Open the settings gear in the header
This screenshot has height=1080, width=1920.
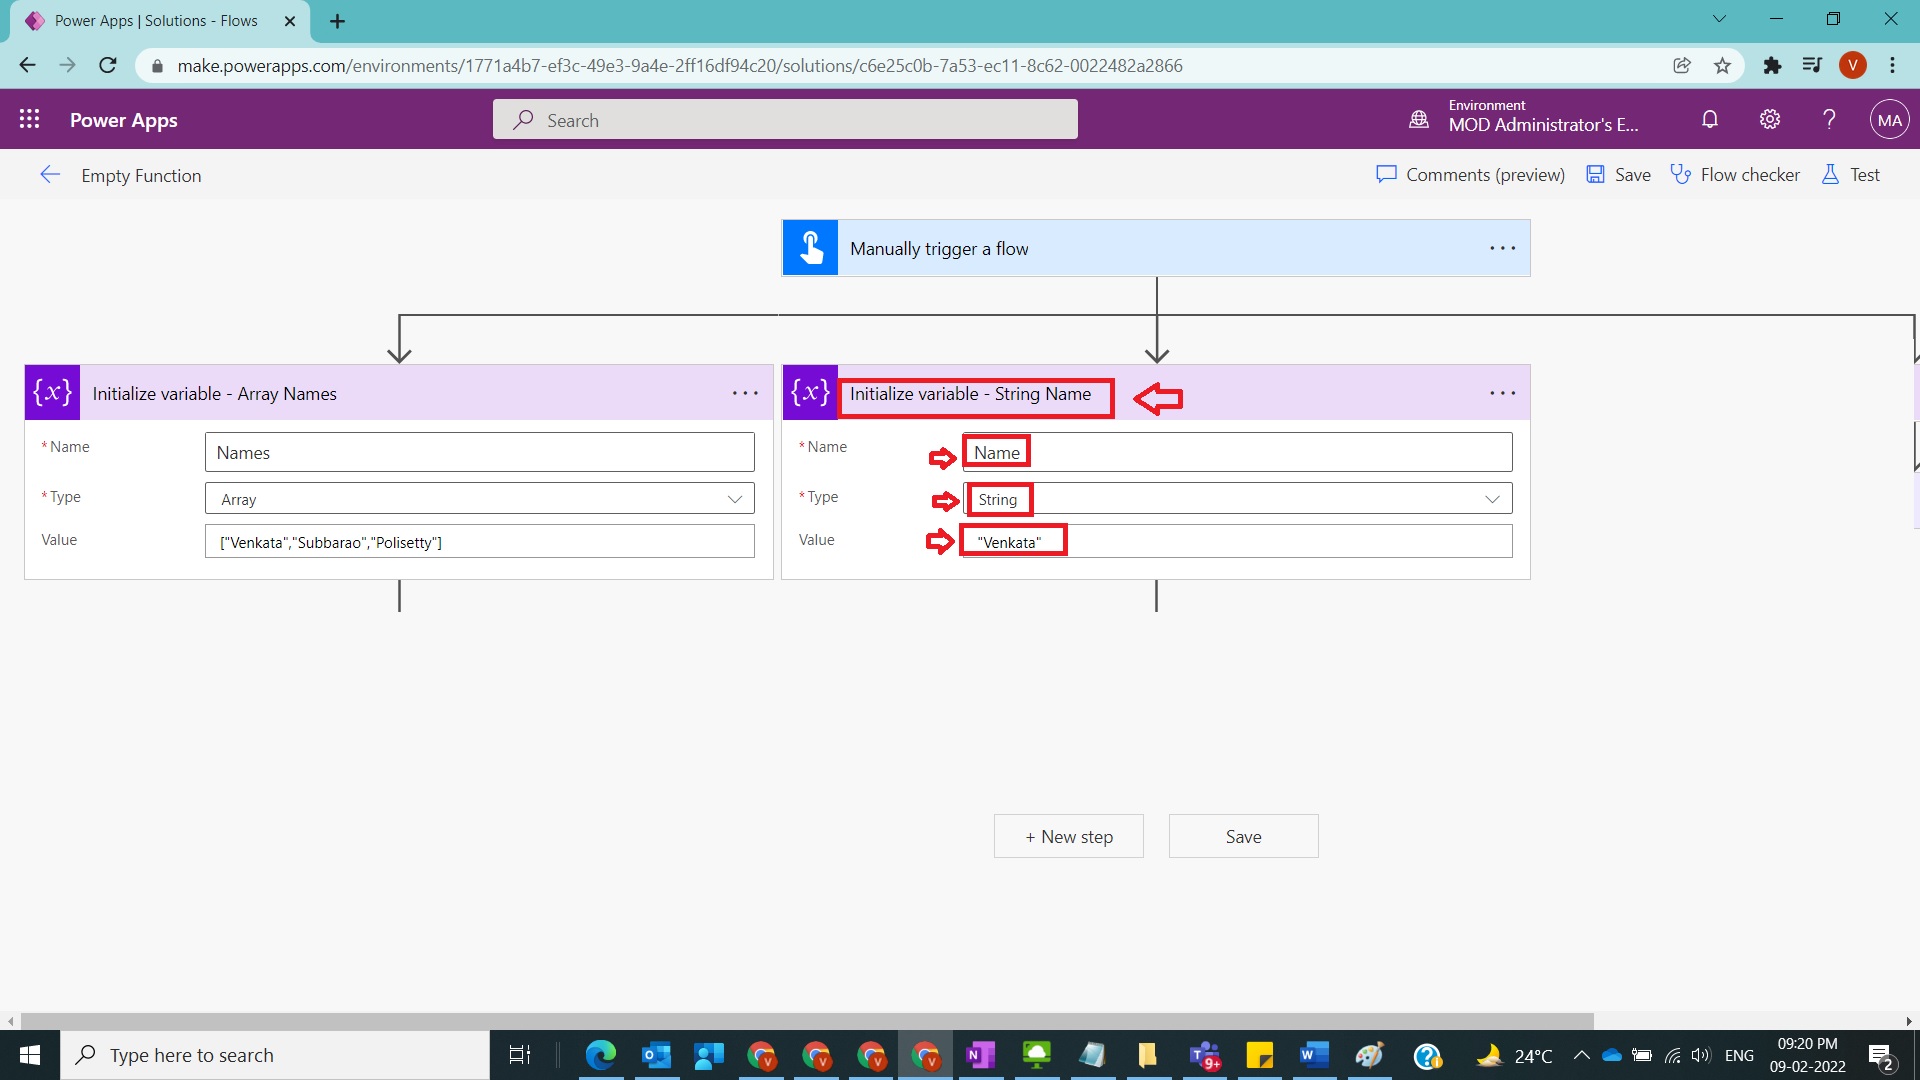tap(1769, 119)
